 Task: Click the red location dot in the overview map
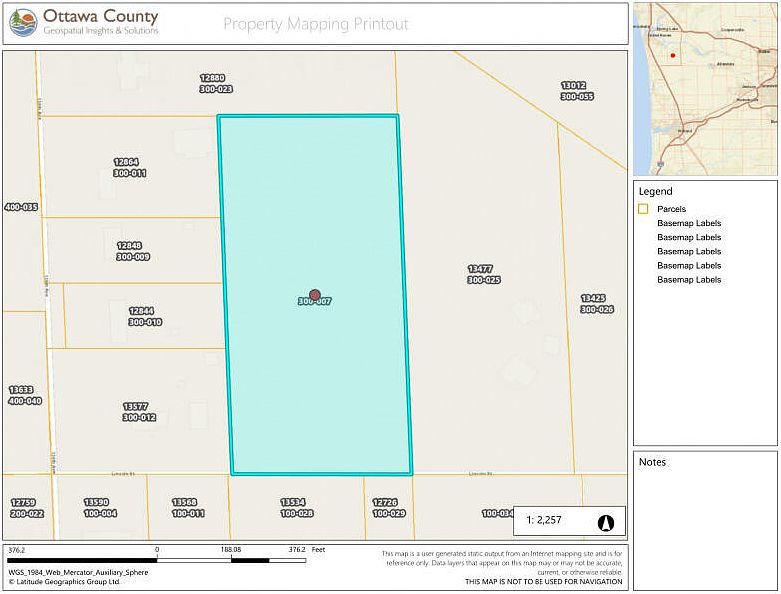click(x=673, y=56)
